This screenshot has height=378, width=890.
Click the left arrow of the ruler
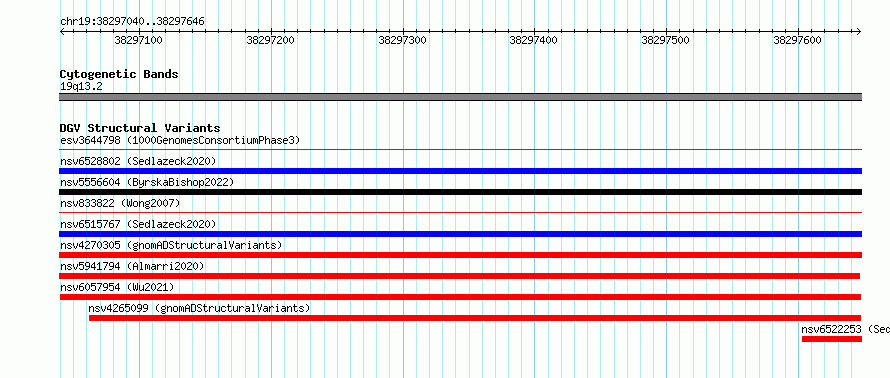[x=62, y=32]
